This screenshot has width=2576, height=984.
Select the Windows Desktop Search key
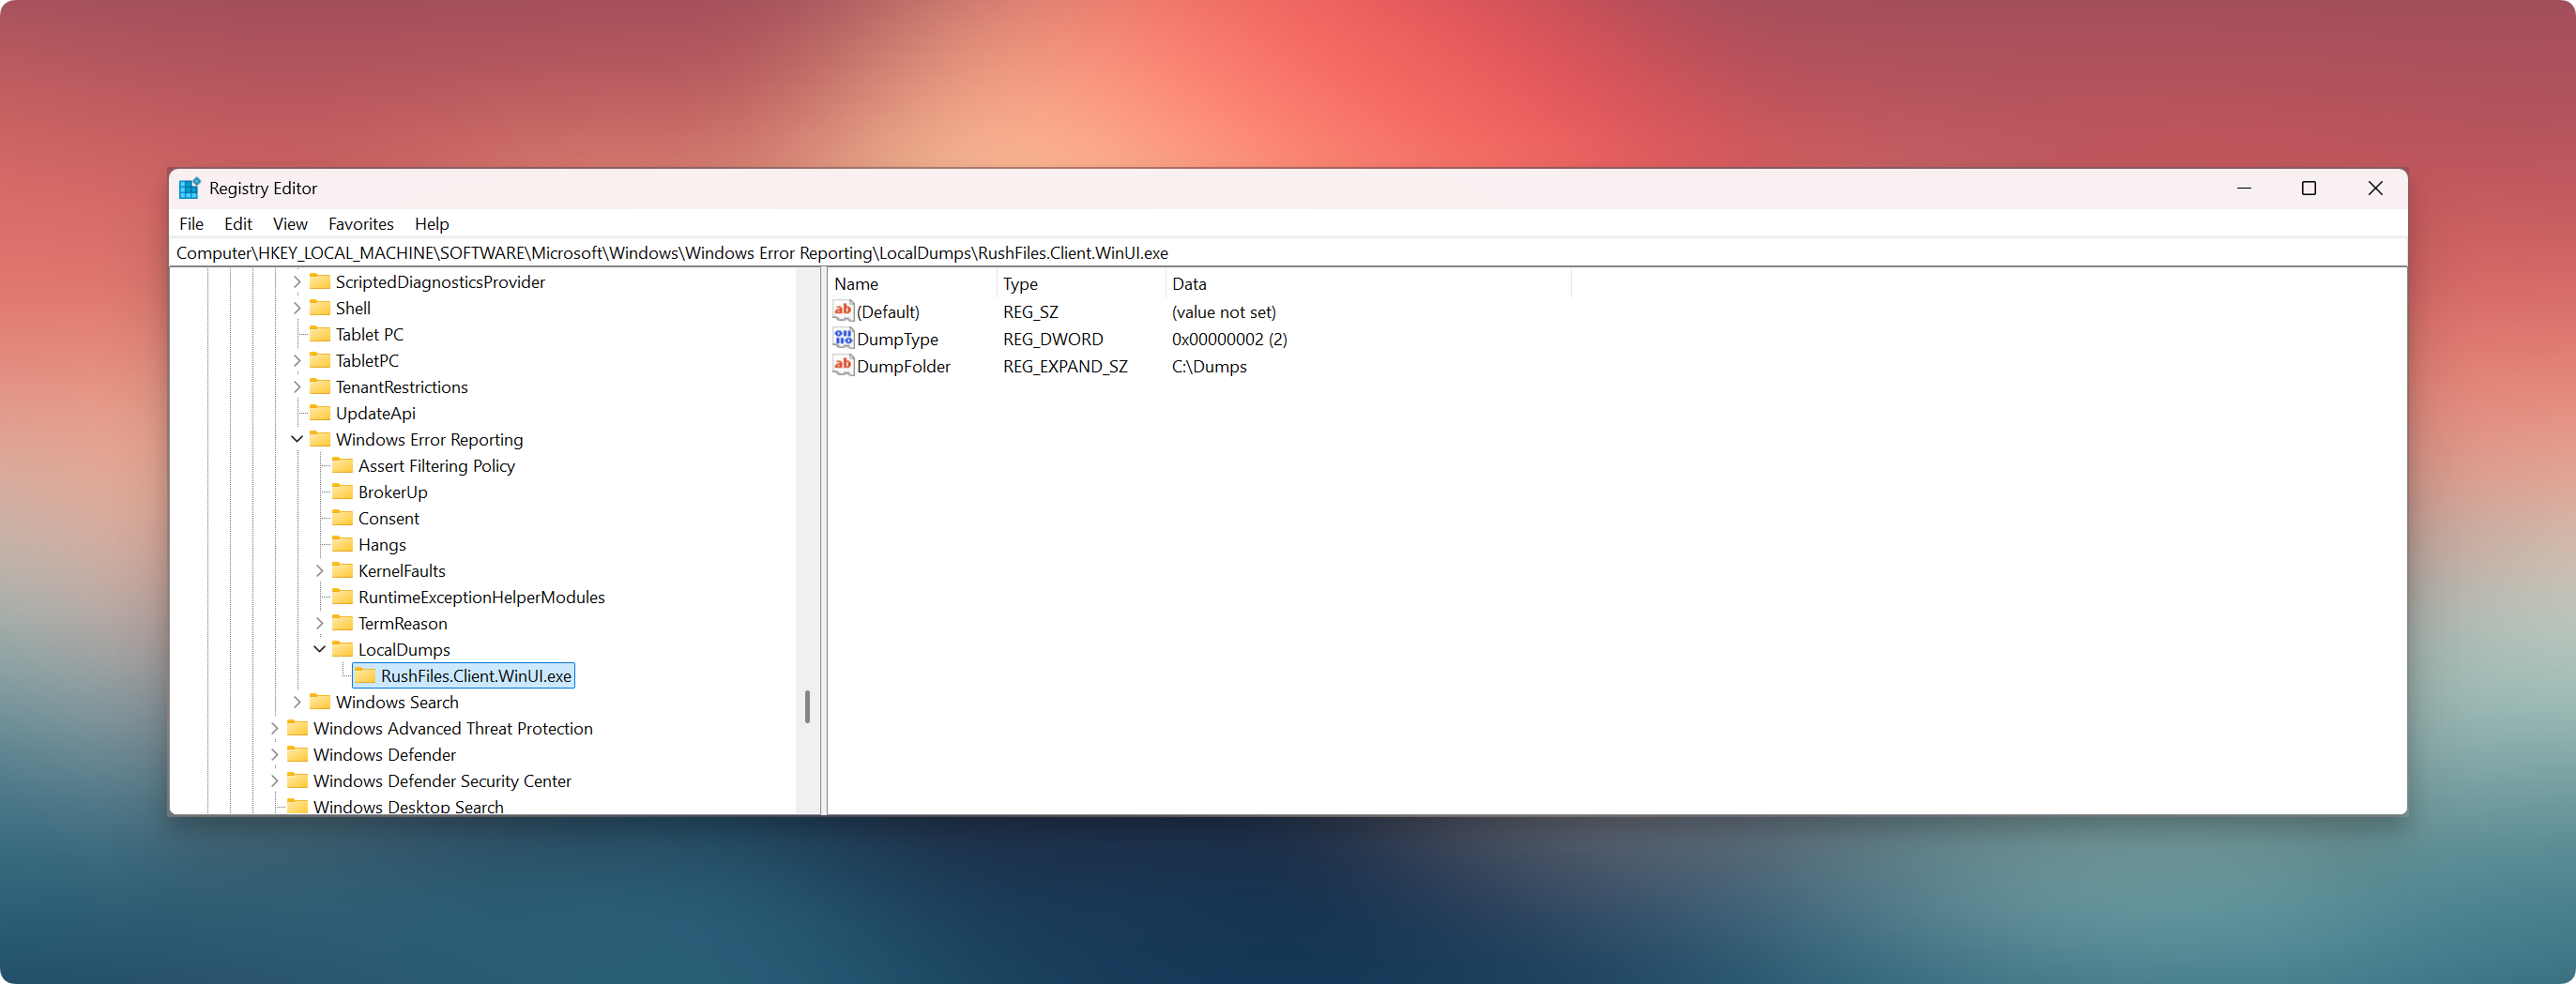click(x=408, y=806)
